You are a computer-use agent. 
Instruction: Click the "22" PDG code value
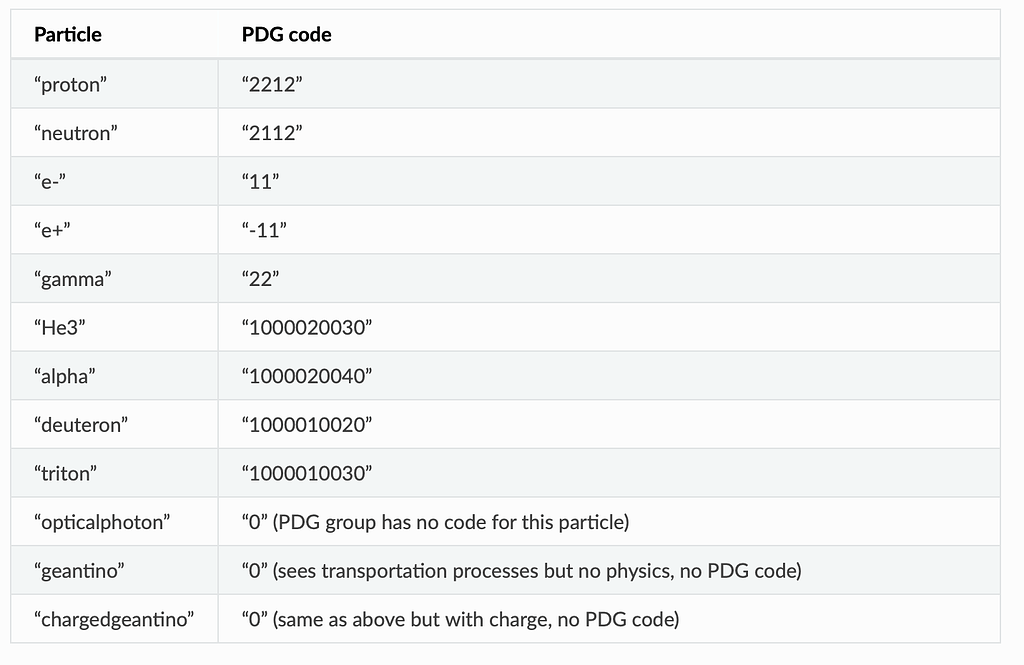[260, 279]
